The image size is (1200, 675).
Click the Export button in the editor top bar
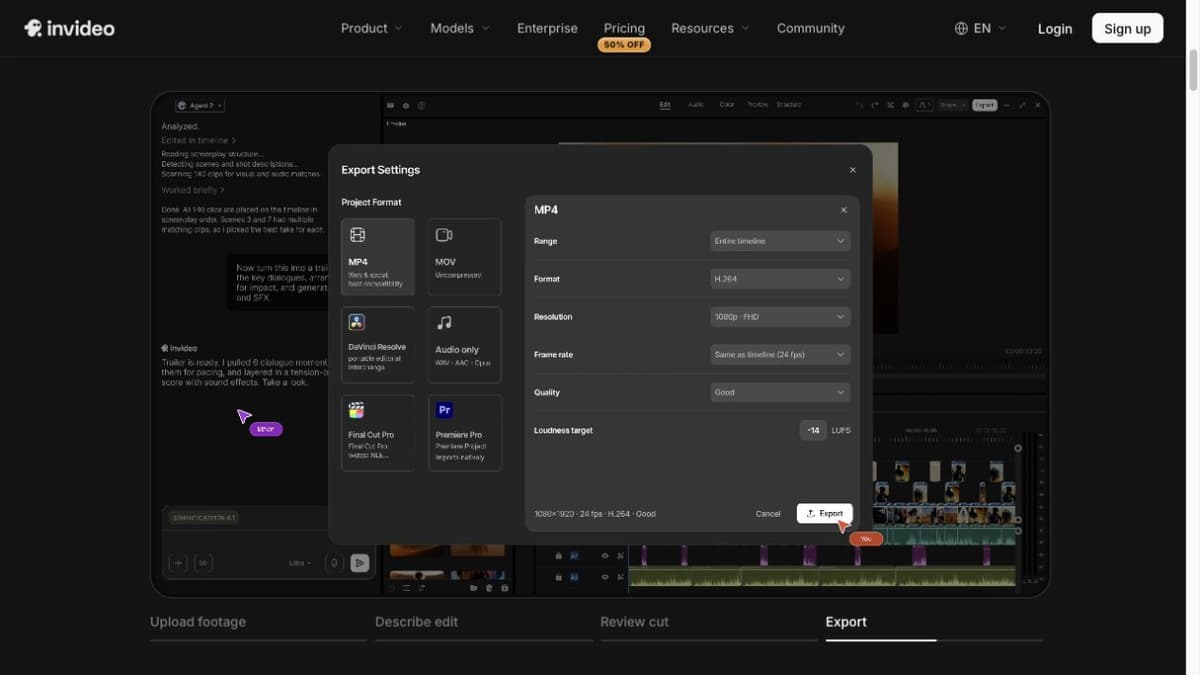coord(985,105)
